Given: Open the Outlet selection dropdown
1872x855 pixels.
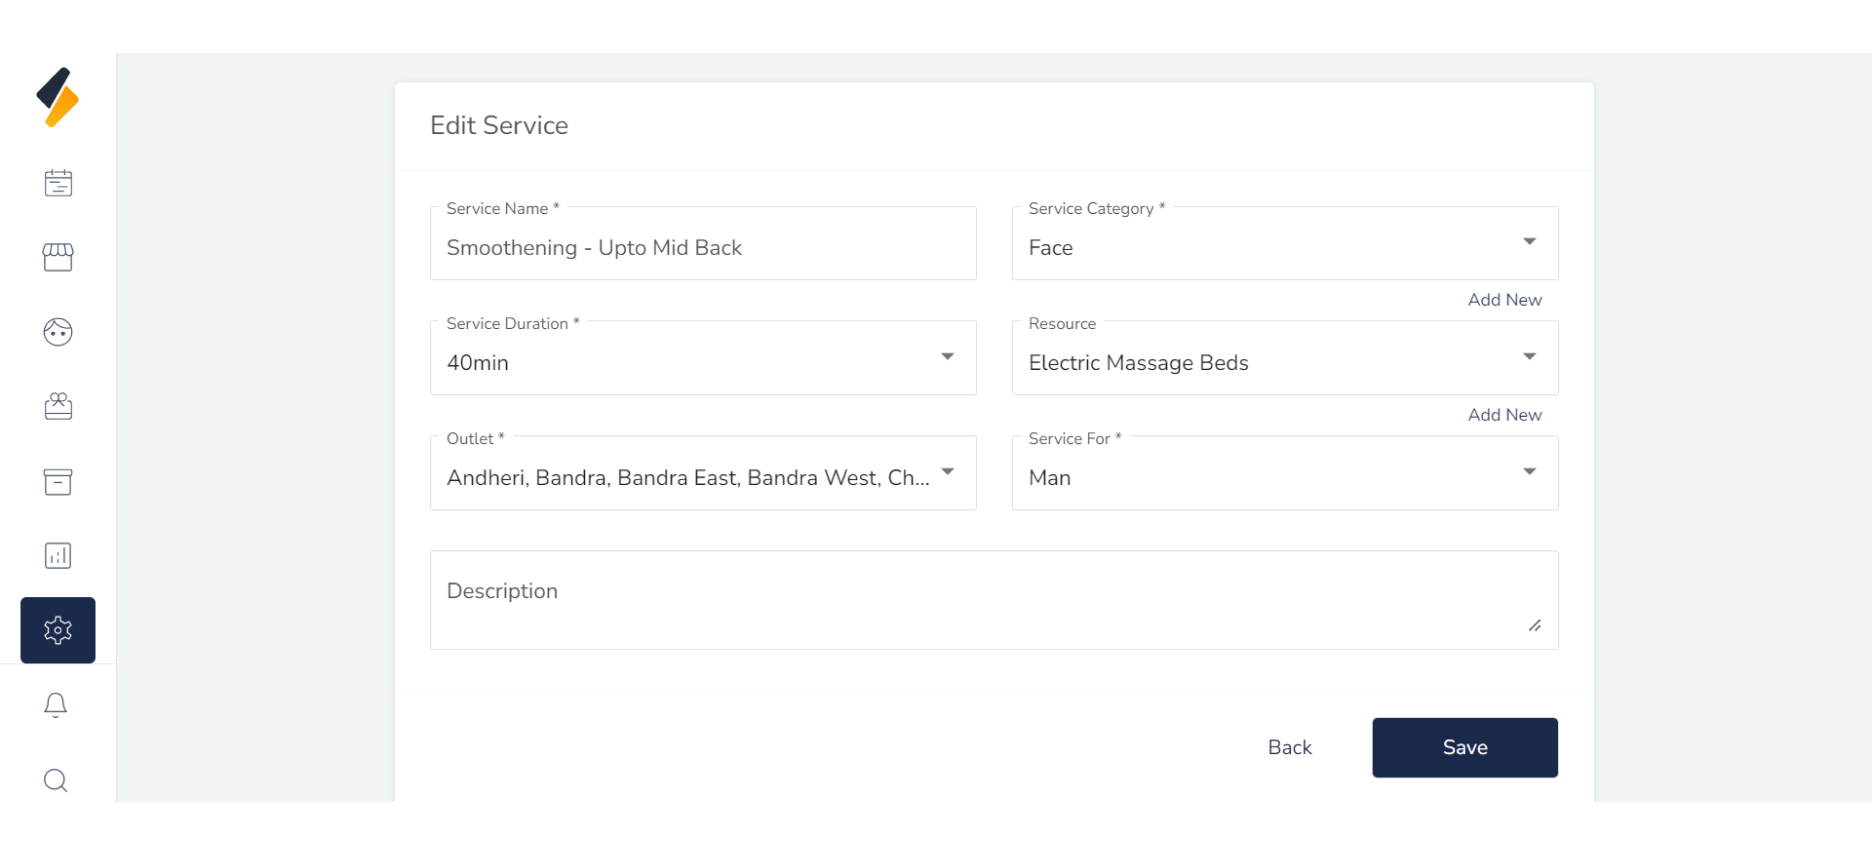Looking at the screenshot, I should 702,474.
